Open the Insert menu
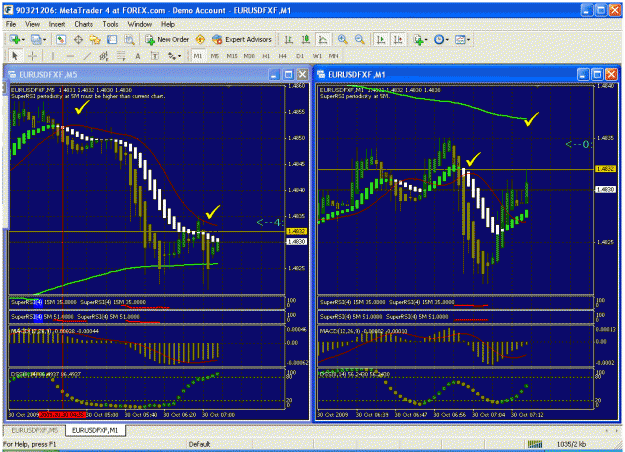The width and height of the screenshot is (625, 452). click(57, 24)
